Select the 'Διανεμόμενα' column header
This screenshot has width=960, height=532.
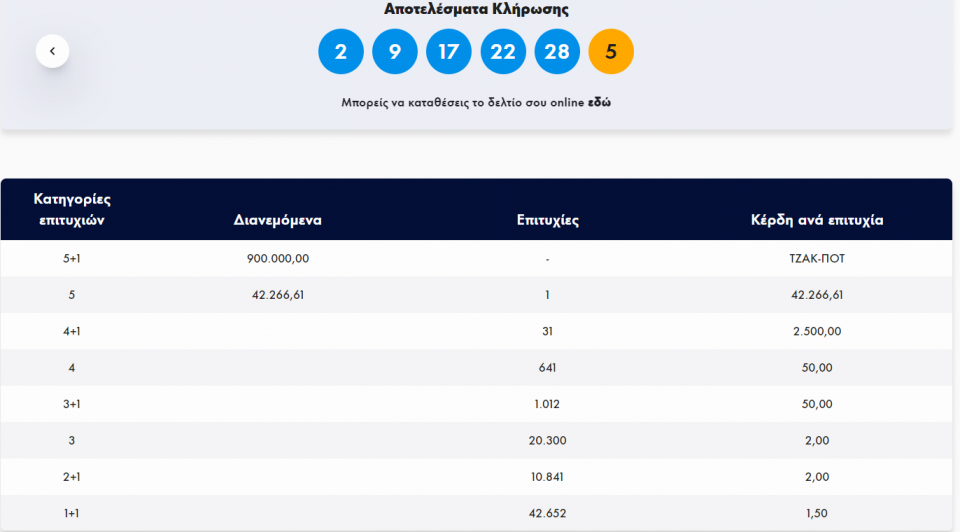pyautogui.click(x=277, y=220)
